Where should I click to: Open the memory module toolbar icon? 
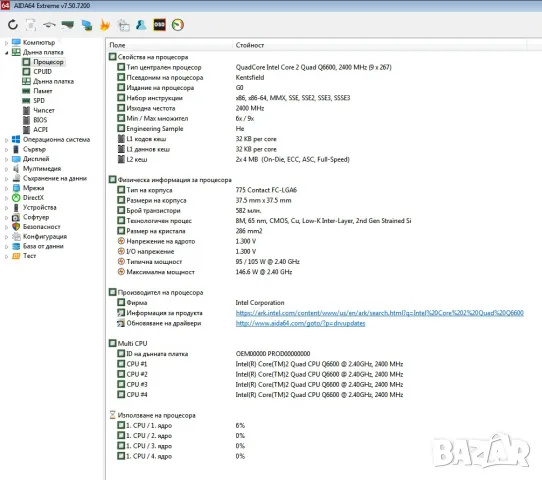pyautogui.click(x=67, y=25)
